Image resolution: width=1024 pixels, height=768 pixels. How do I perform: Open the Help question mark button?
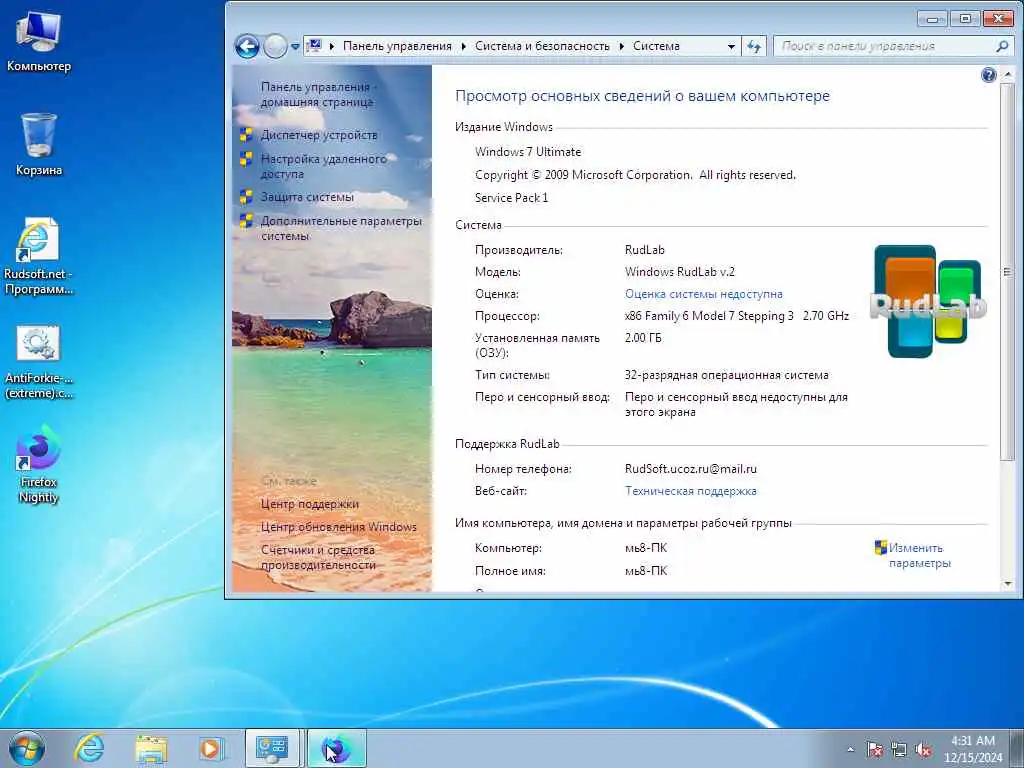tap(989, 75)
